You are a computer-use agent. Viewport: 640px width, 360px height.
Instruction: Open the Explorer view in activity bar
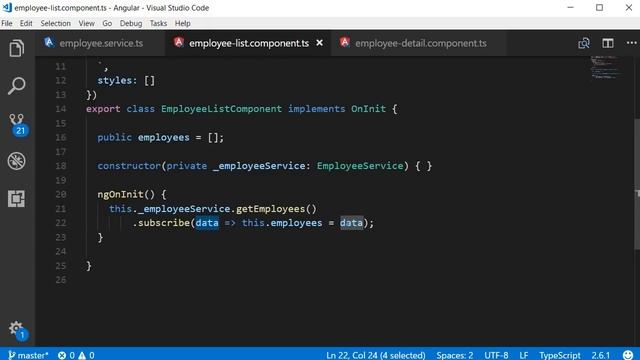click(16, 48)
